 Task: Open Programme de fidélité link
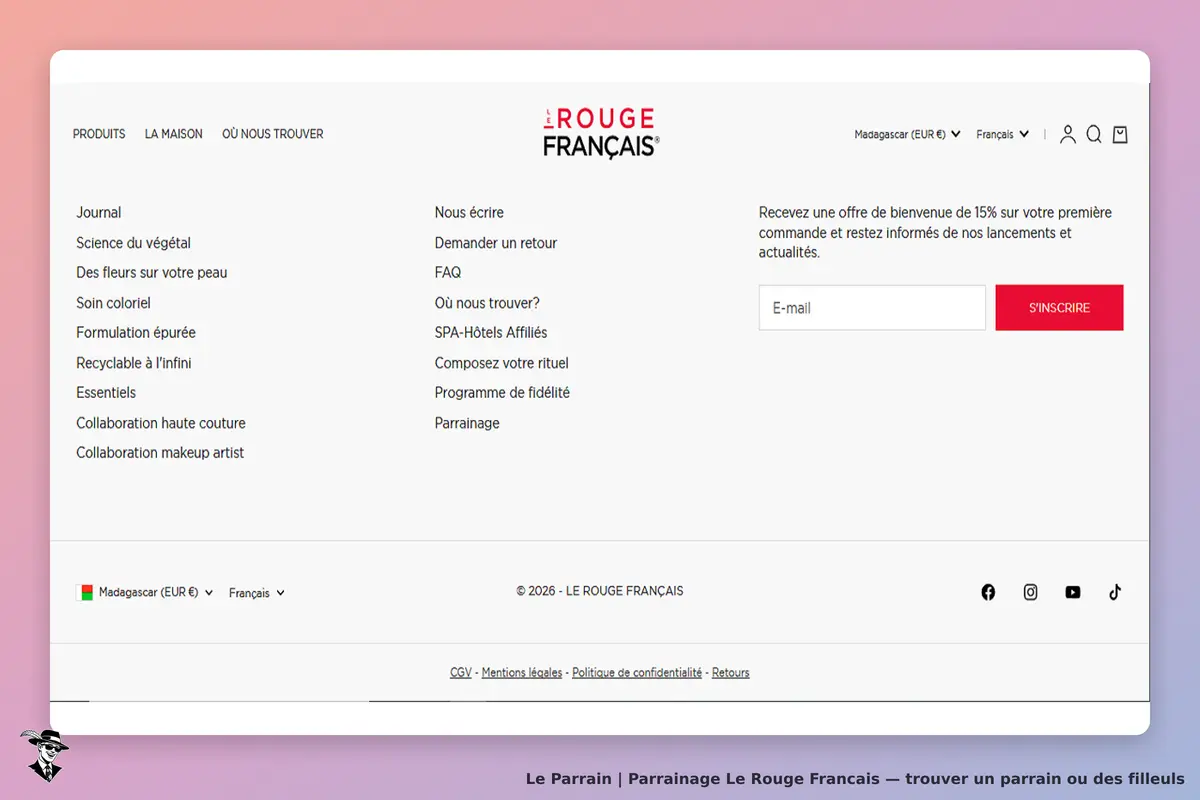pos(502,393)
